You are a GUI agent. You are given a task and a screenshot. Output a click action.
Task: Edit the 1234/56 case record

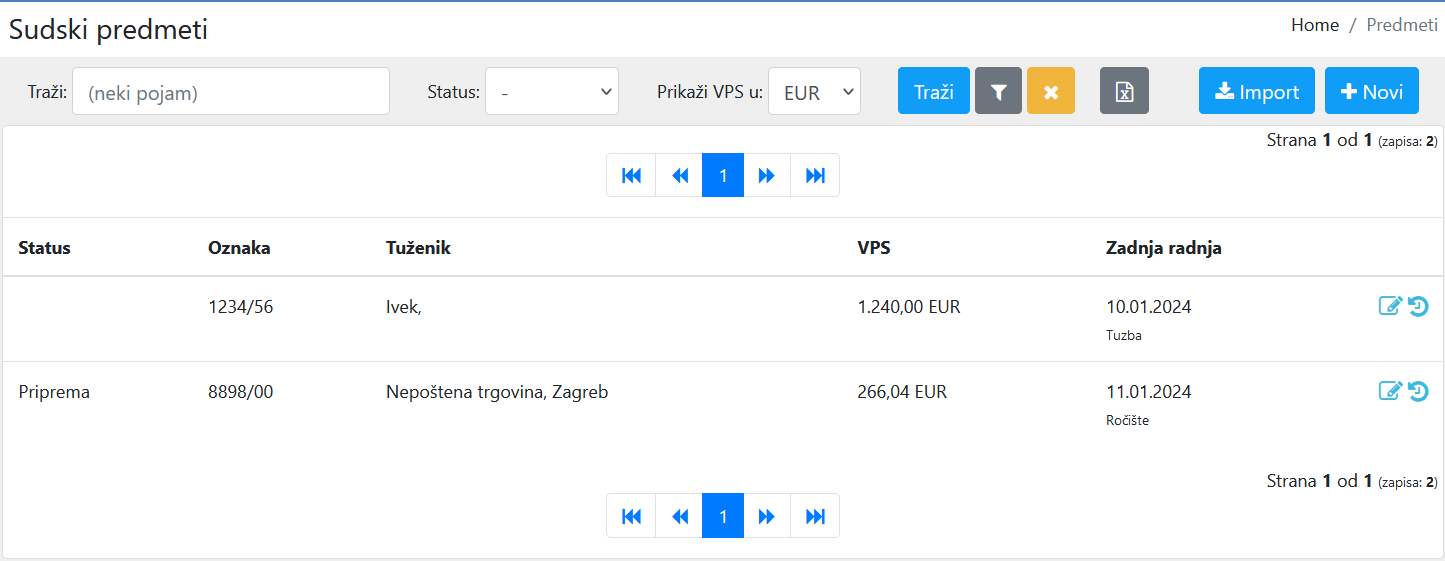tap(1390, 306)
